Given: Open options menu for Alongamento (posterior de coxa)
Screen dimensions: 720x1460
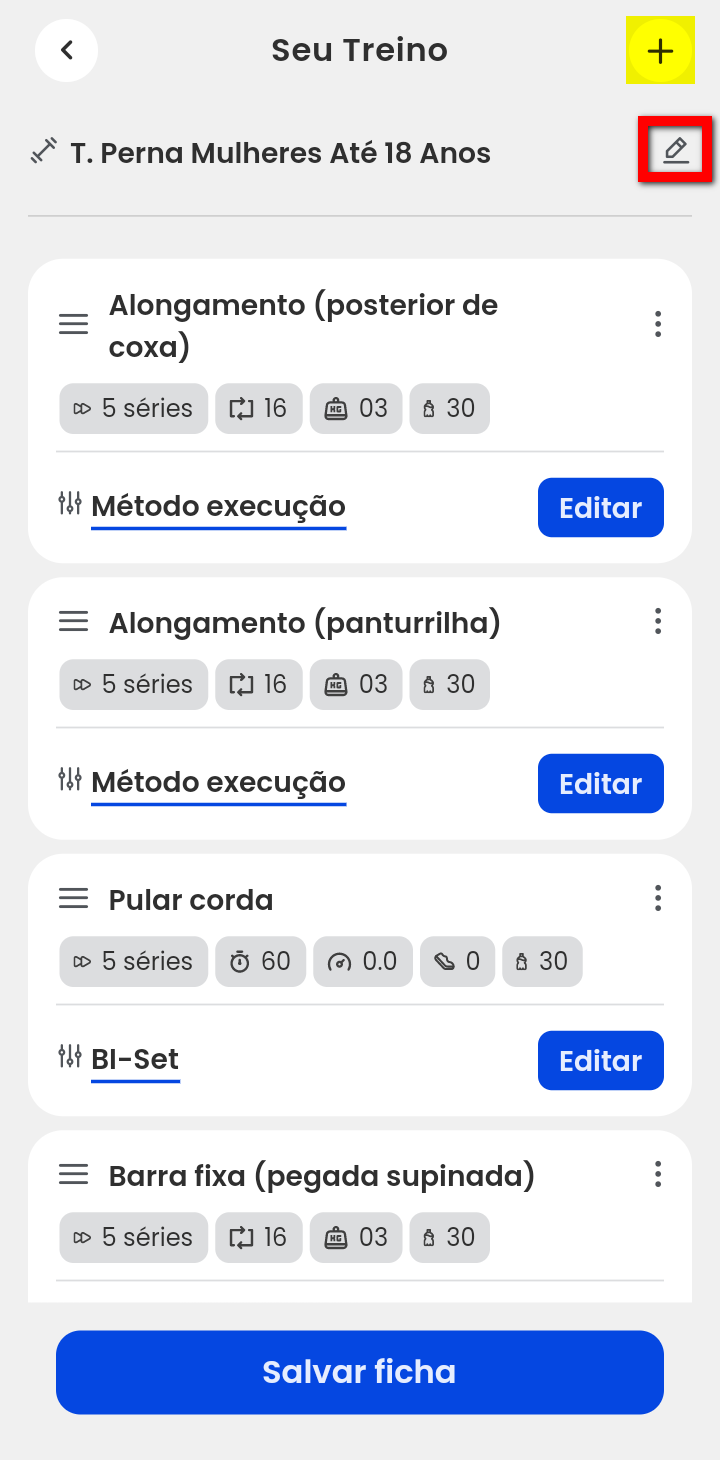Looking at the screenshot, I should click(x=657, y=324).
